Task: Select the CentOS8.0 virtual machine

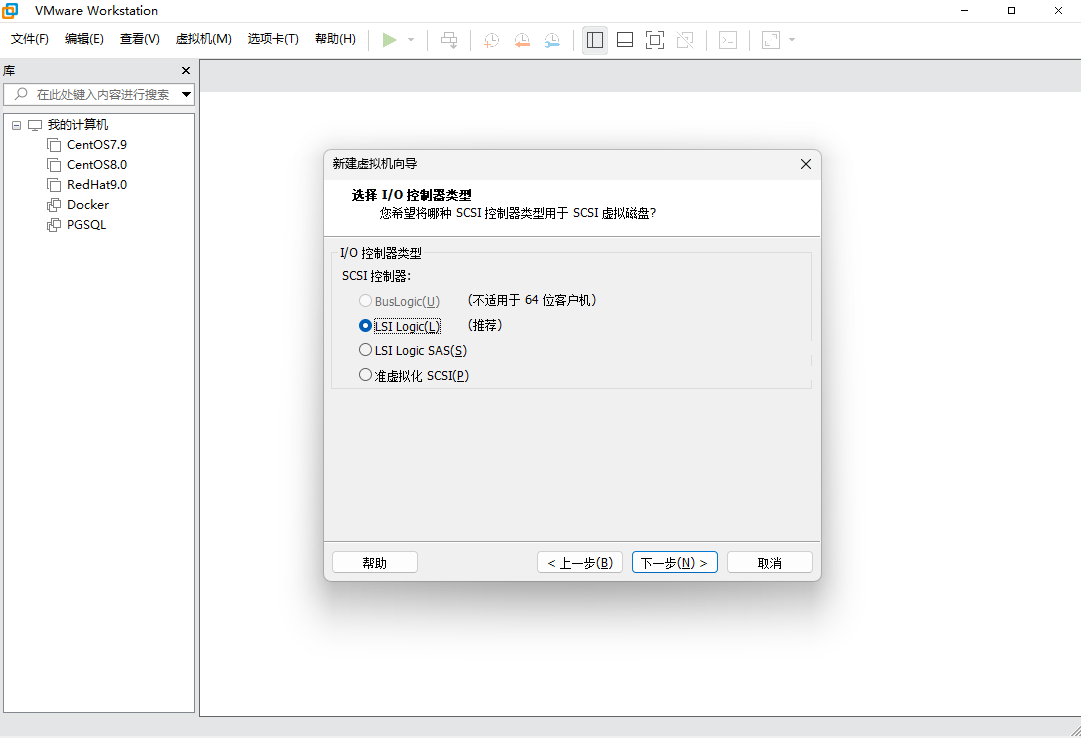Action: tap(97, 165)
